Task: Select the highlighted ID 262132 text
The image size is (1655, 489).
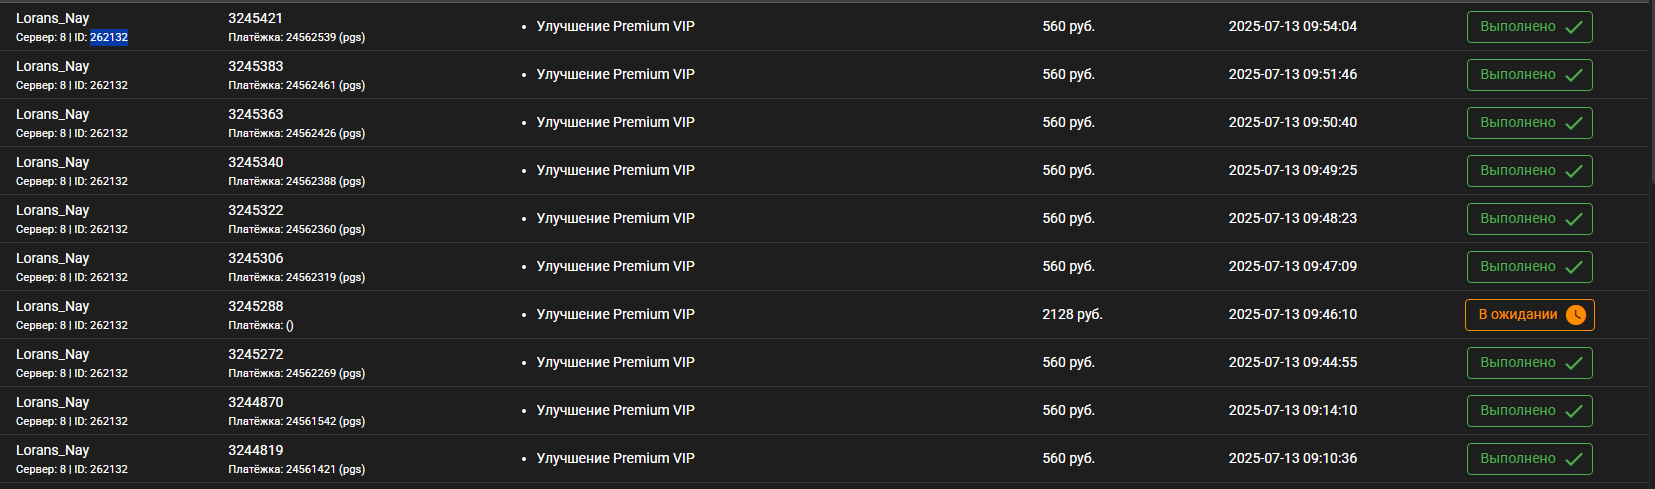Action: (x=109, y=37)
